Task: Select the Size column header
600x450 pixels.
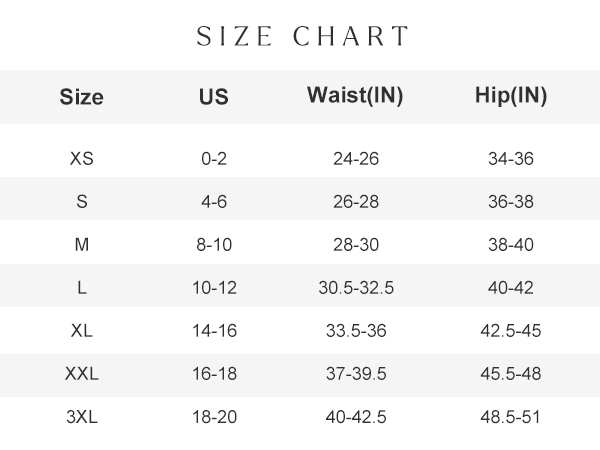Action: [82, 96]
